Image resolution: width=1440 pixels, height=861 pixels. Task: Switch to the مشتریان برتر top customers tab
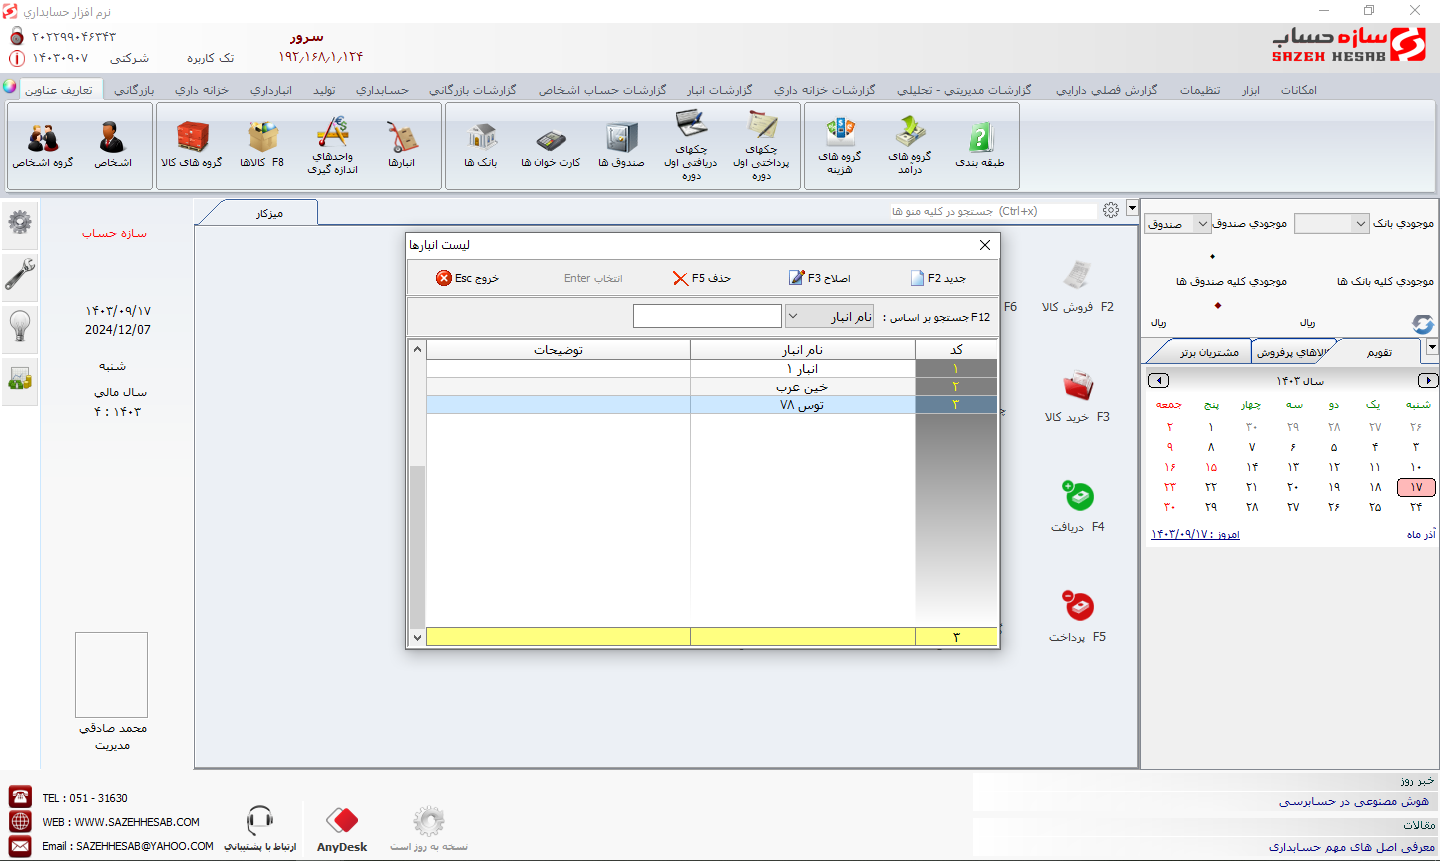1208,352
